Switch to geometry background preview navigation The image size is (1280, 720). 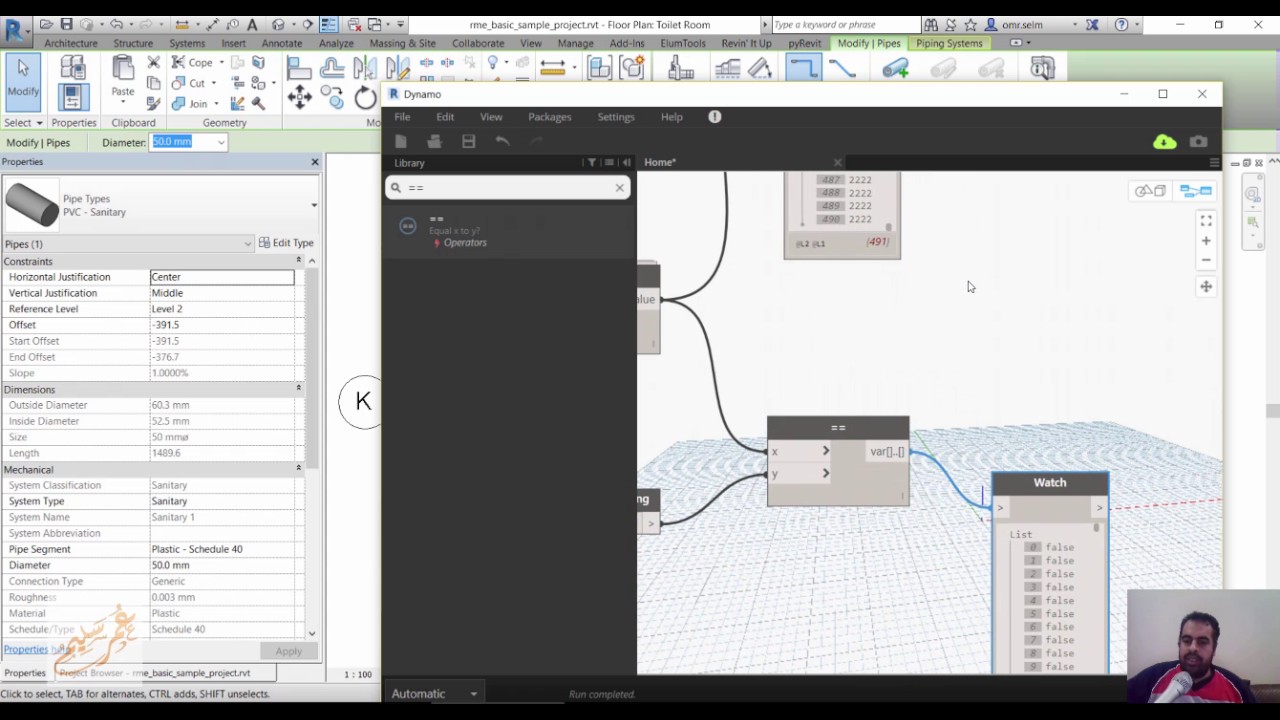(x=1150, y=191)
